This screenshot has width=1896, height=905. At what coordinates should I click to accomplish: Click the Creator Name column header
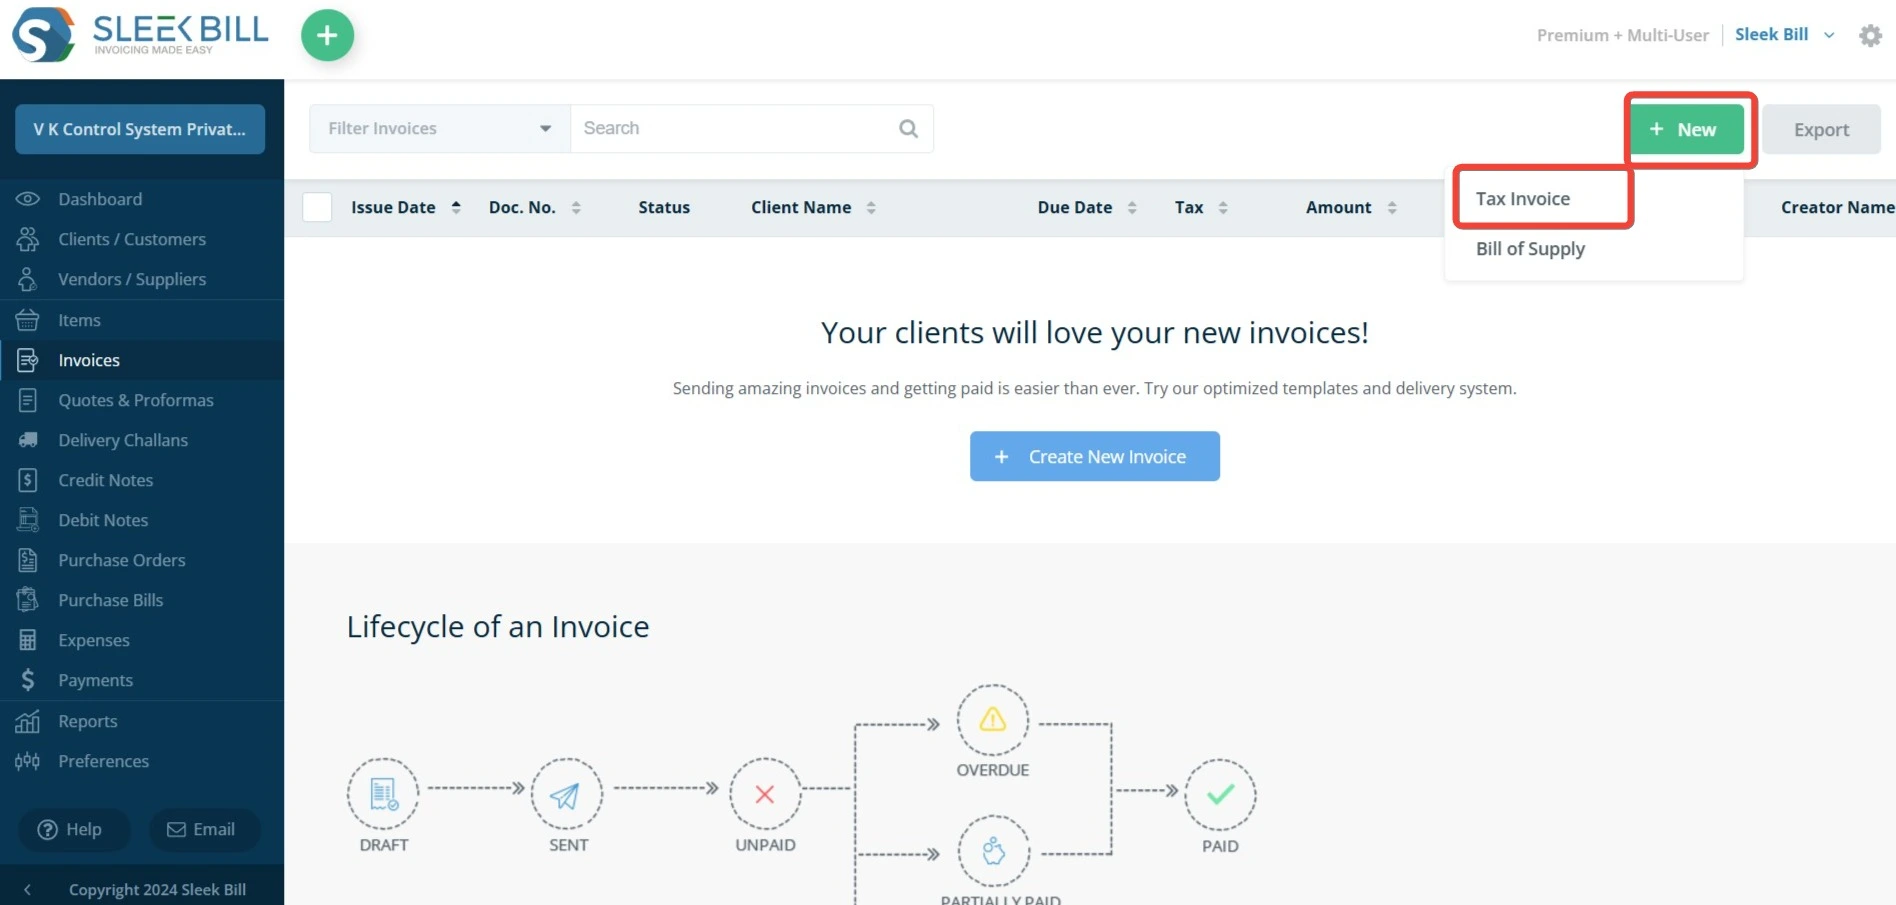pos(1837,207)
